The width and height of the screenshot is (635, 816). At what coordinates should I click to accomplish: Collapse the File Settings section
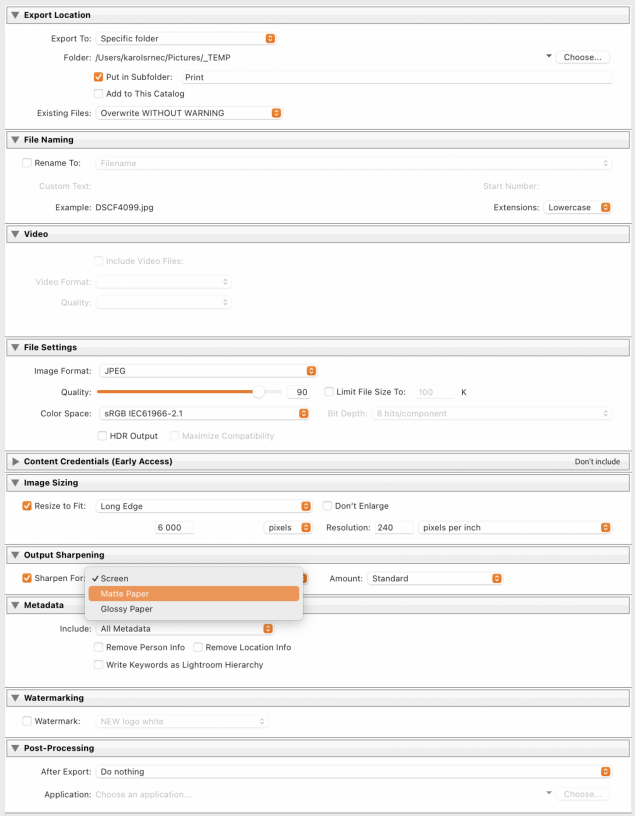pyautogui.click(x=15, y=347)
